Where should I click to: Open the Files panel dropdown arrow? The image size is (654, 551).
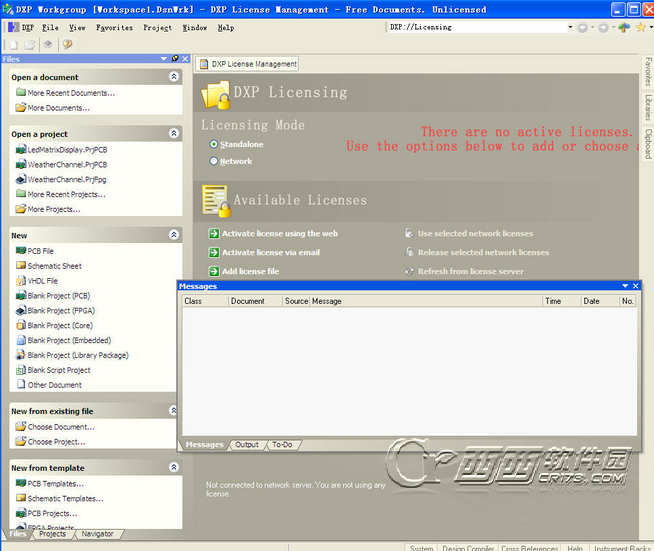tap(164, 59)
